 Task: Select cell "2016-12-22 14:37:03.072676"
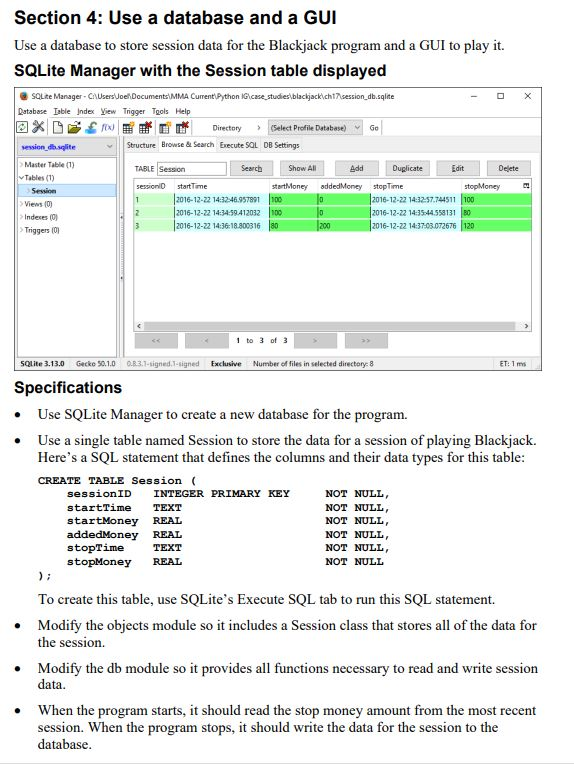click(416, 226)
